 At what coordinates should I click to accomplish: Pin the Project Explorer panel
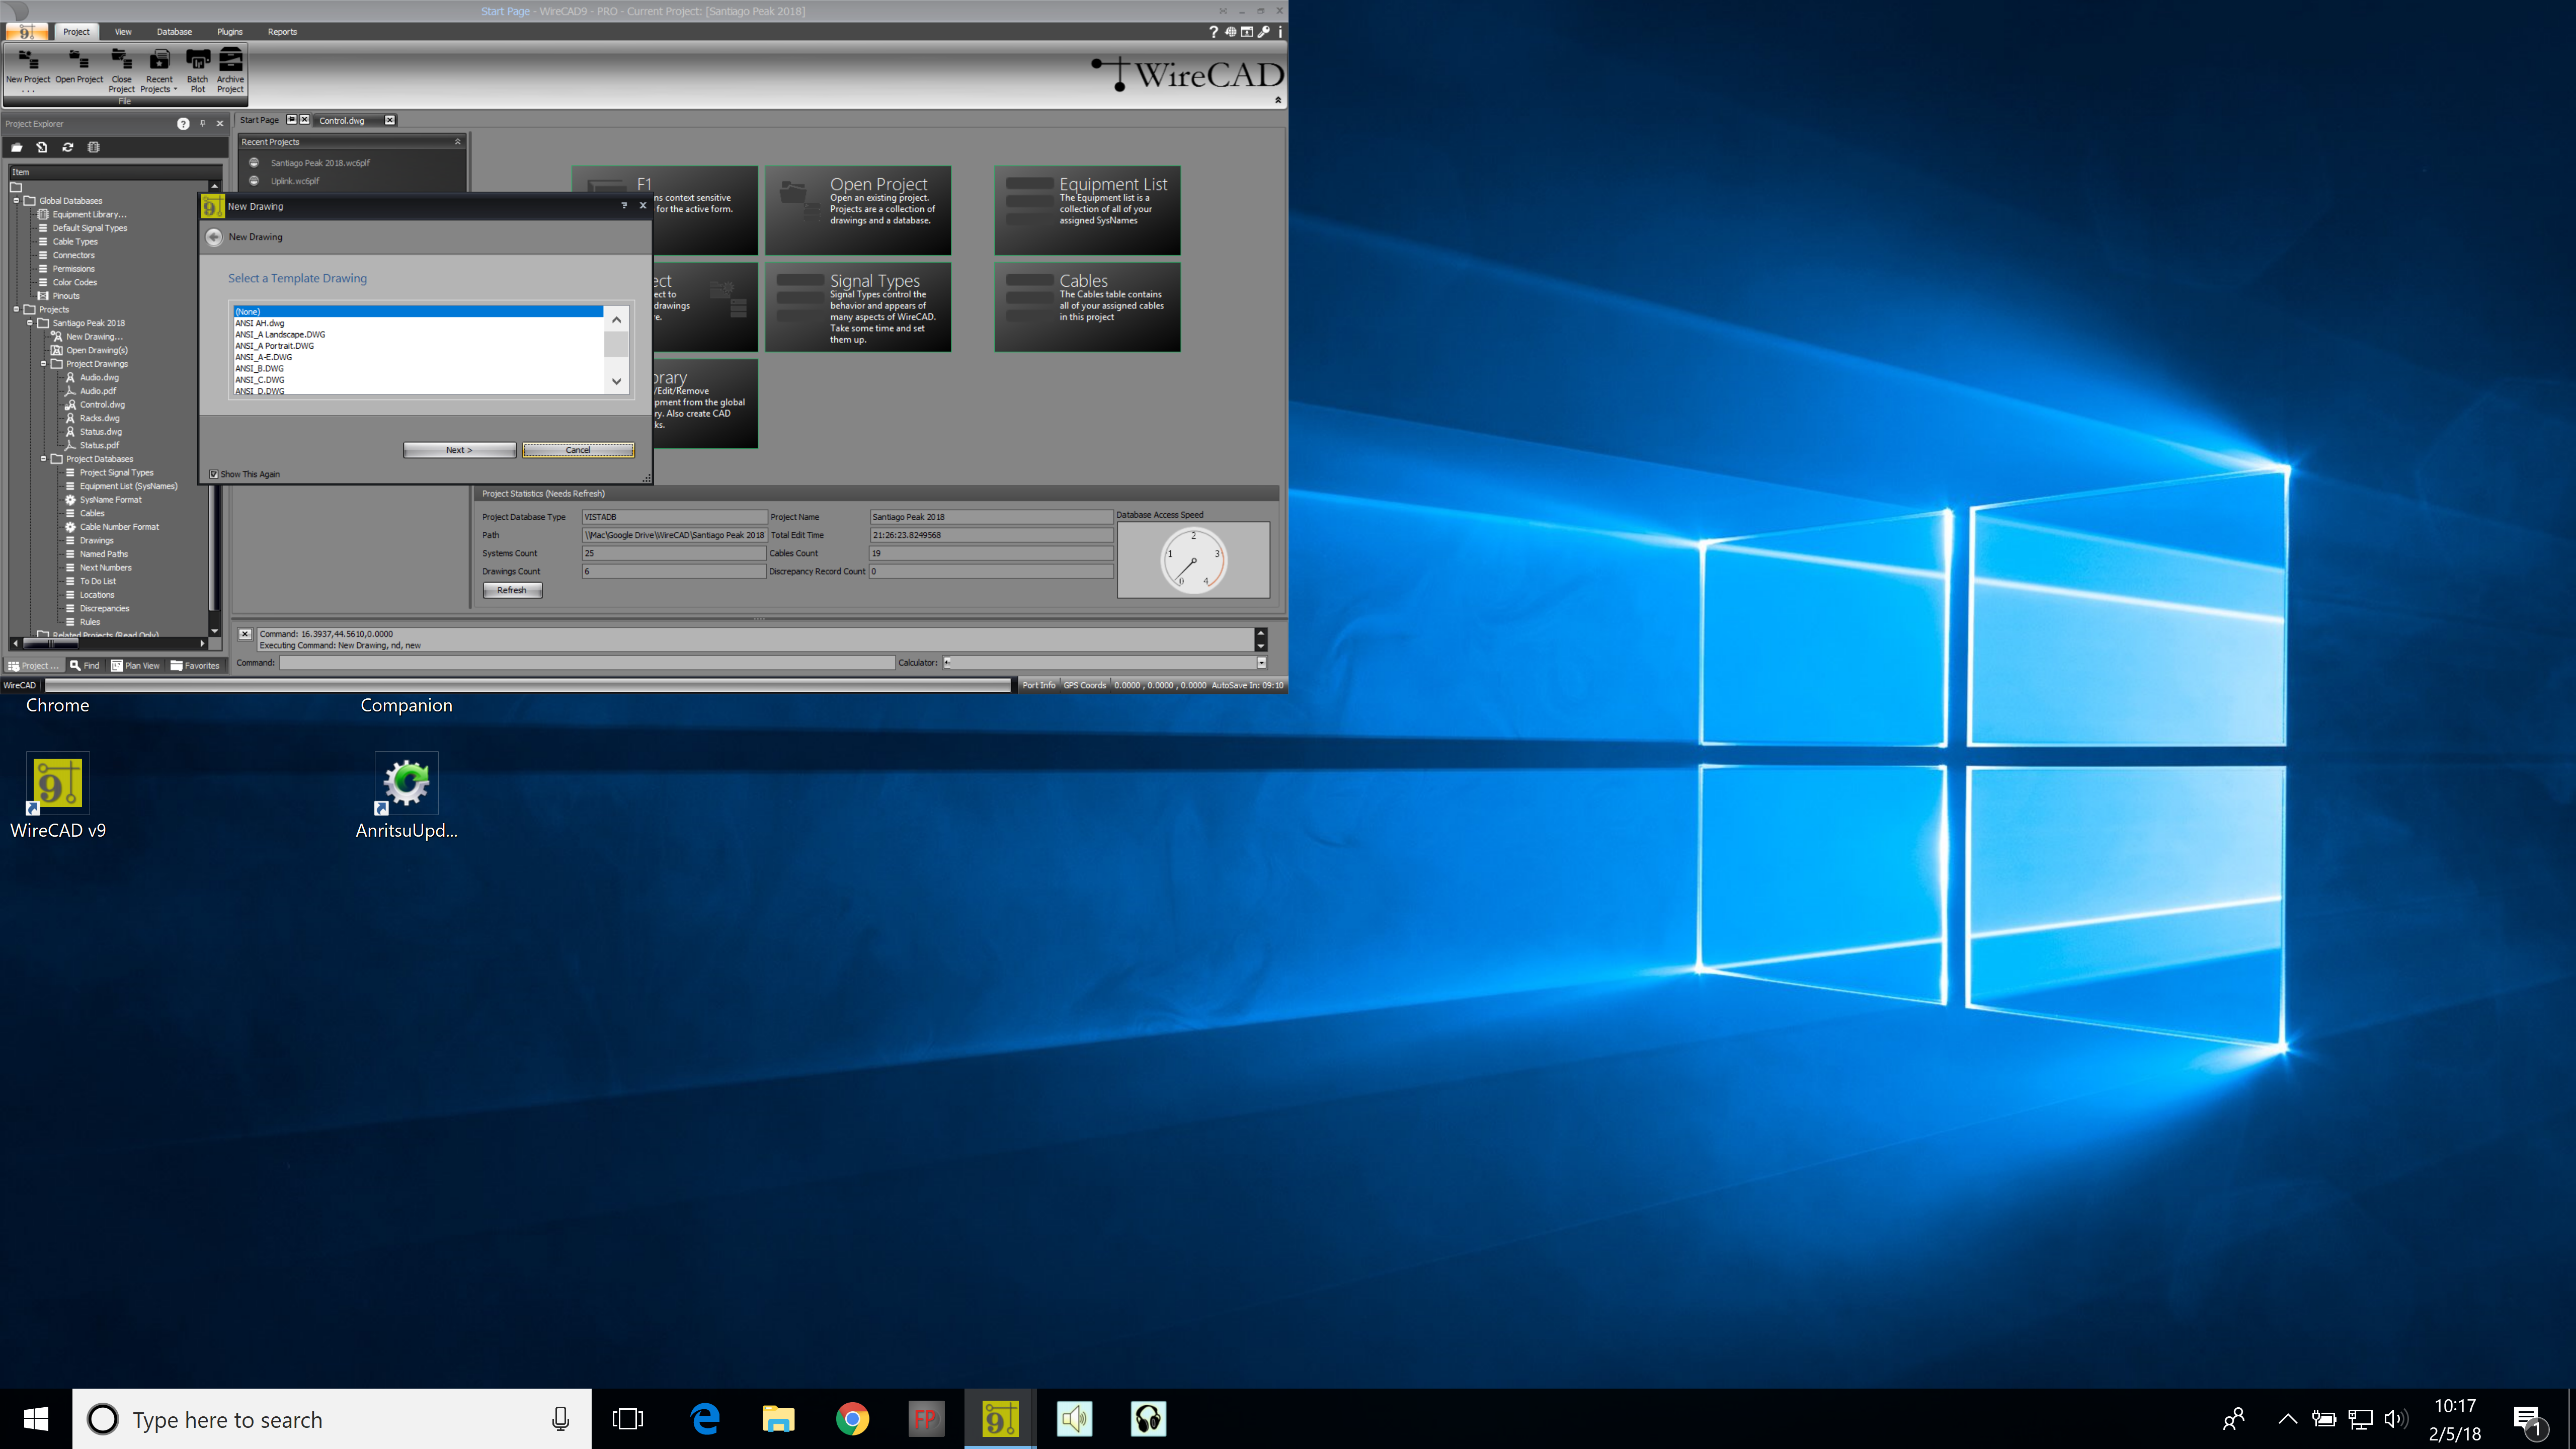click(202, 124)
